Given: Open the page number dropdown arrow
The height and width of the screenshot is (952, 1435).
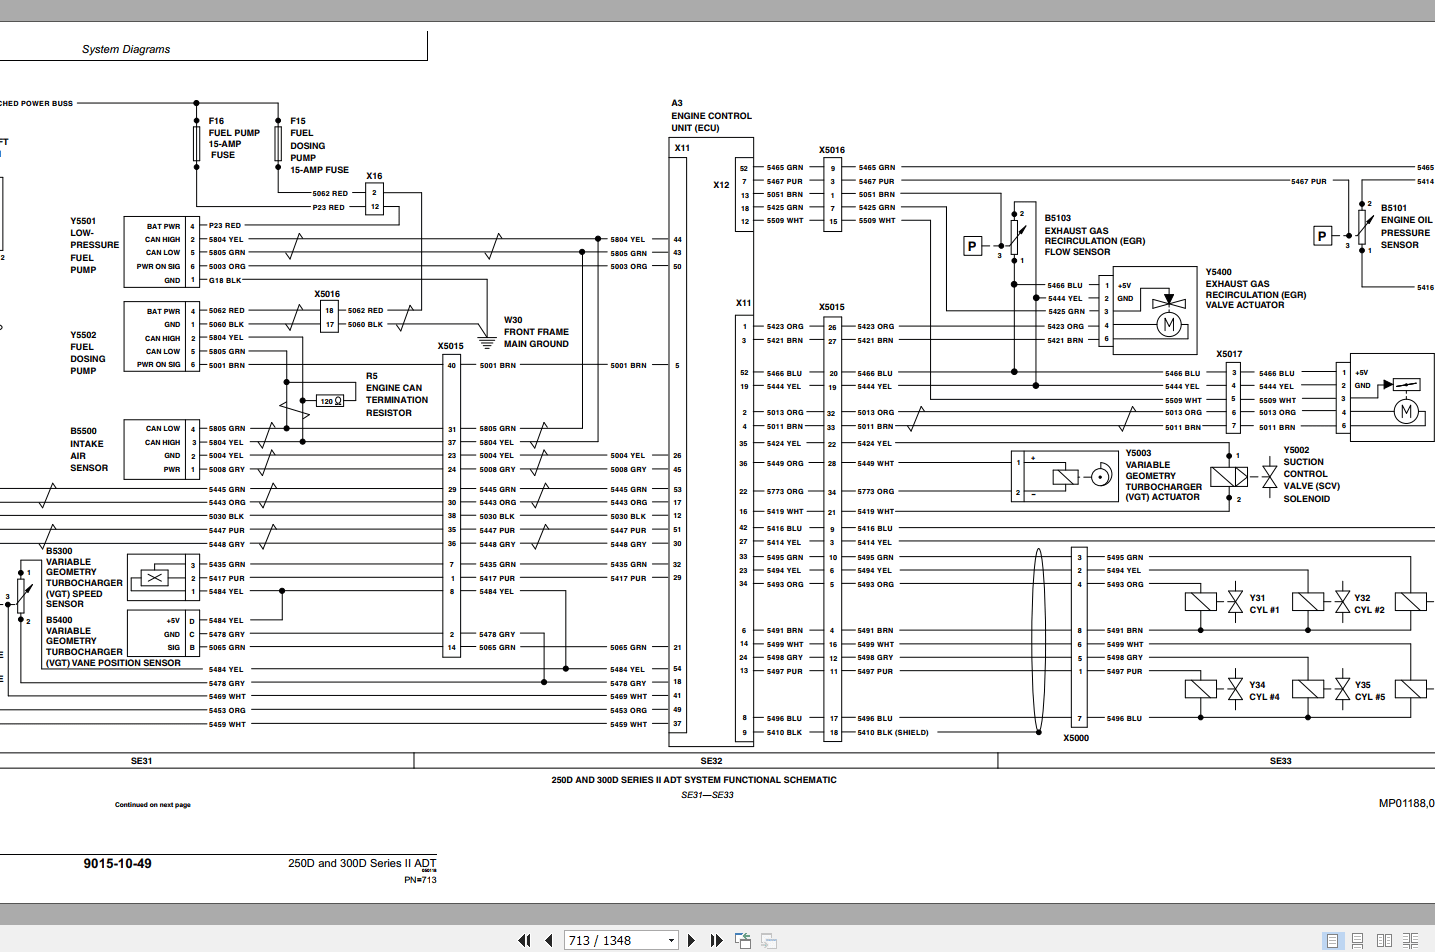Looking at the screenshot, I should coord(671,940).
